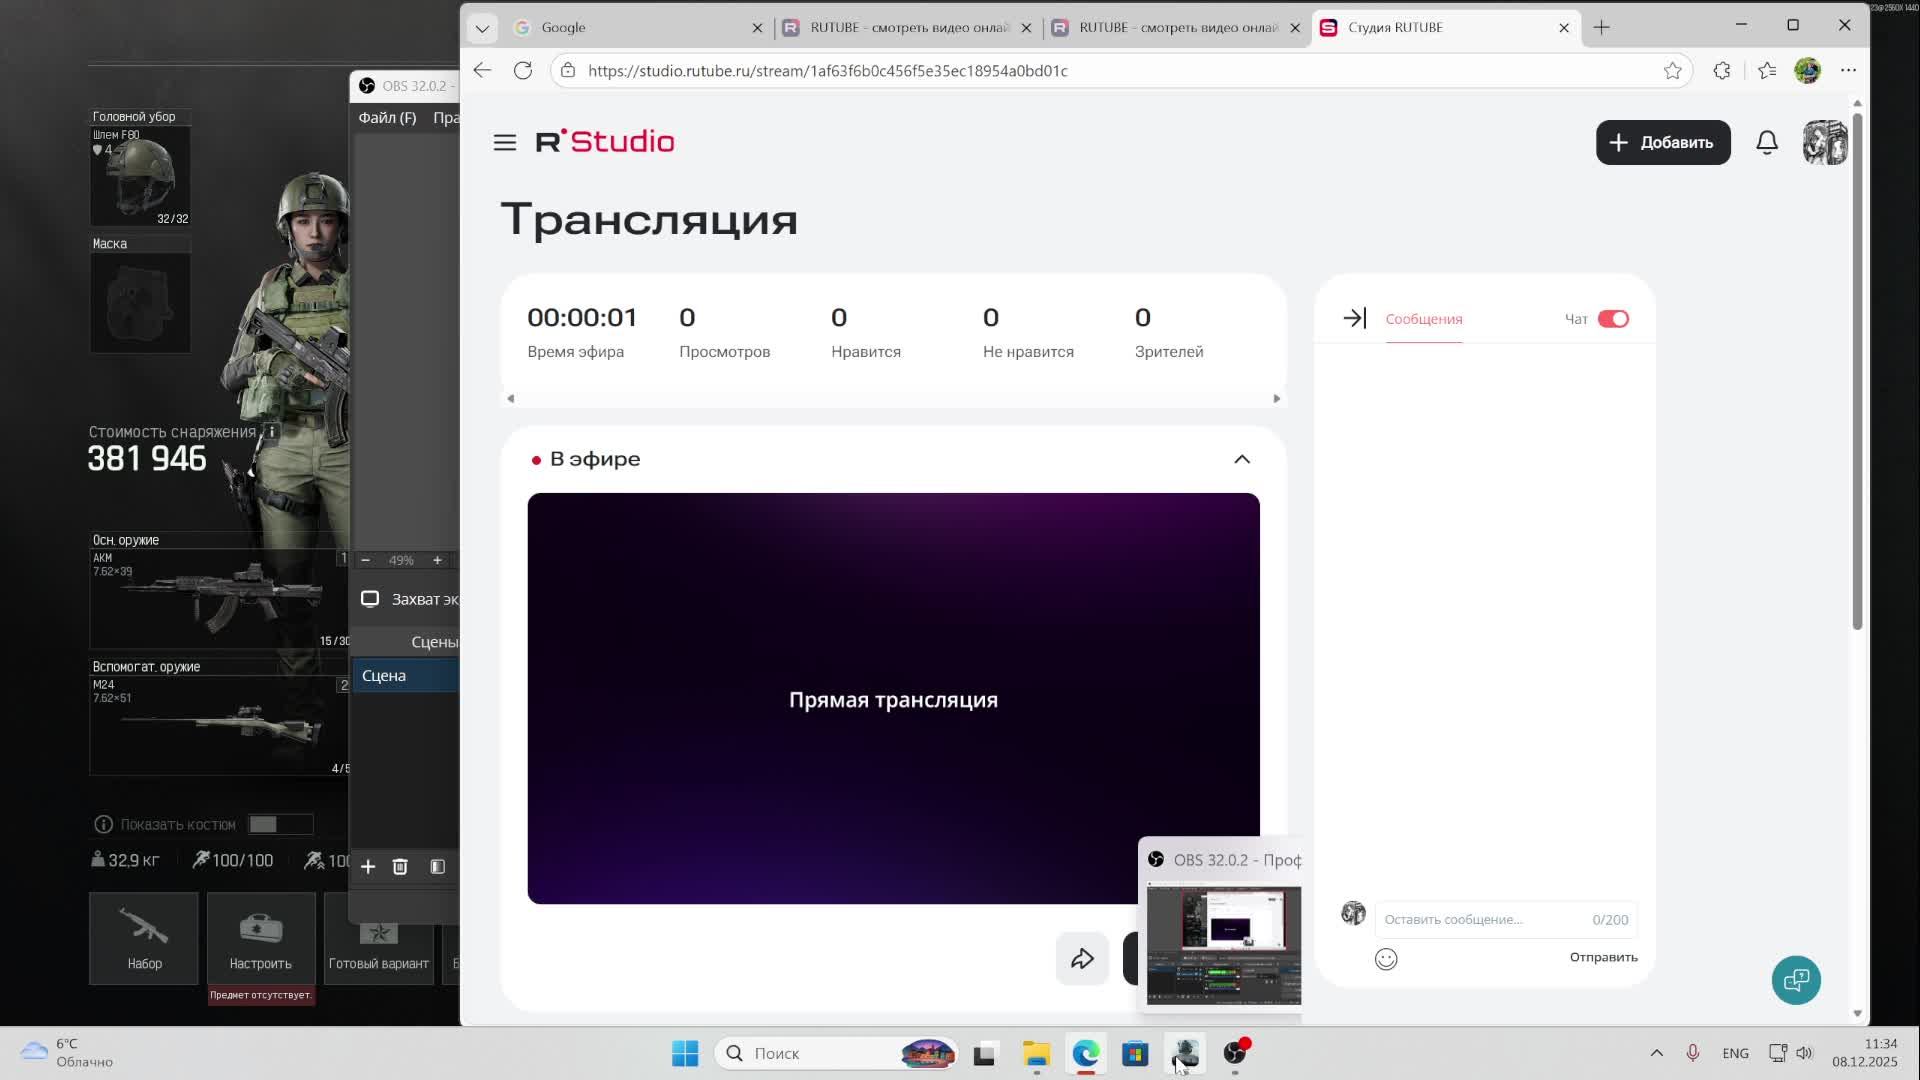Click the Добавить button
Screen dimensions: 1920x1080
pyautogui.click(x=1662, y=142)
